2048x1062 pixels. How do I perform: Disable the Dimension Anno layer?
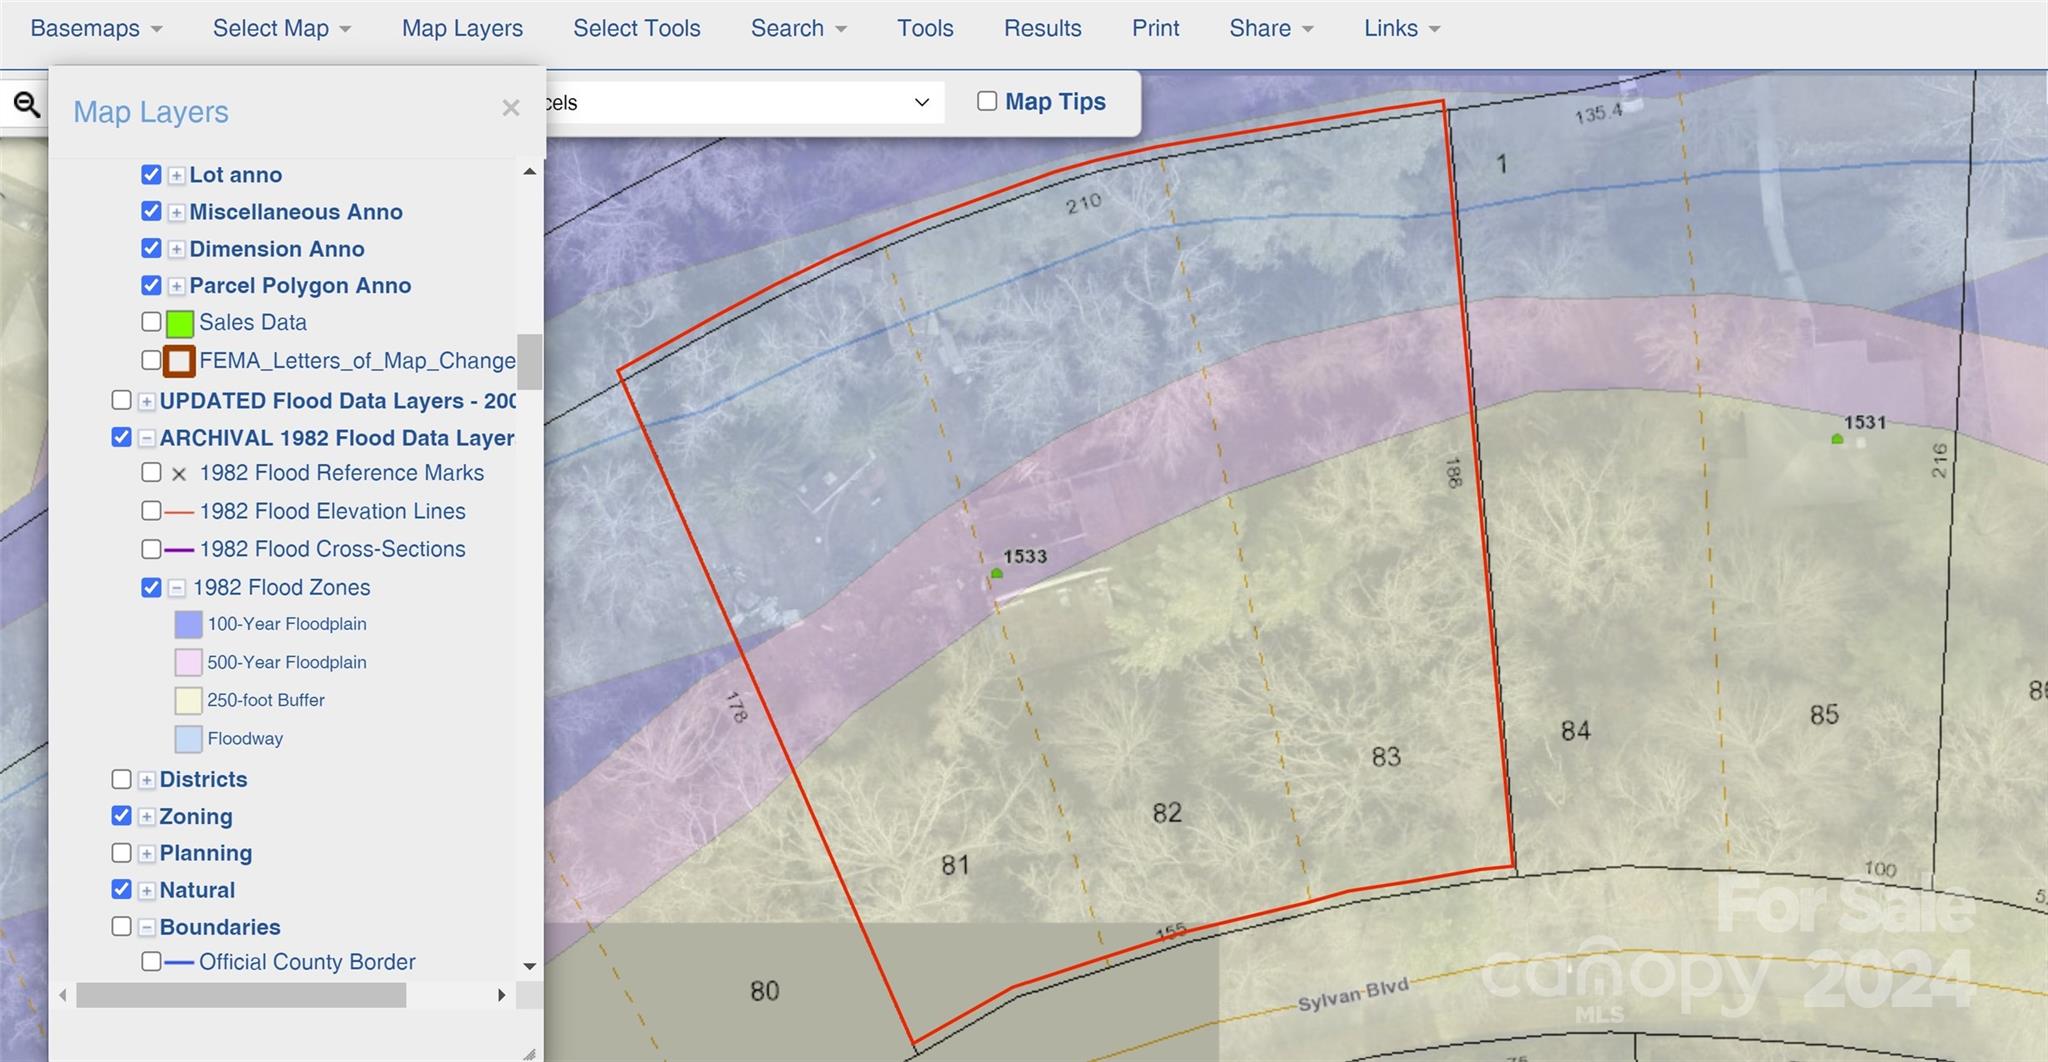click(151, 248)
